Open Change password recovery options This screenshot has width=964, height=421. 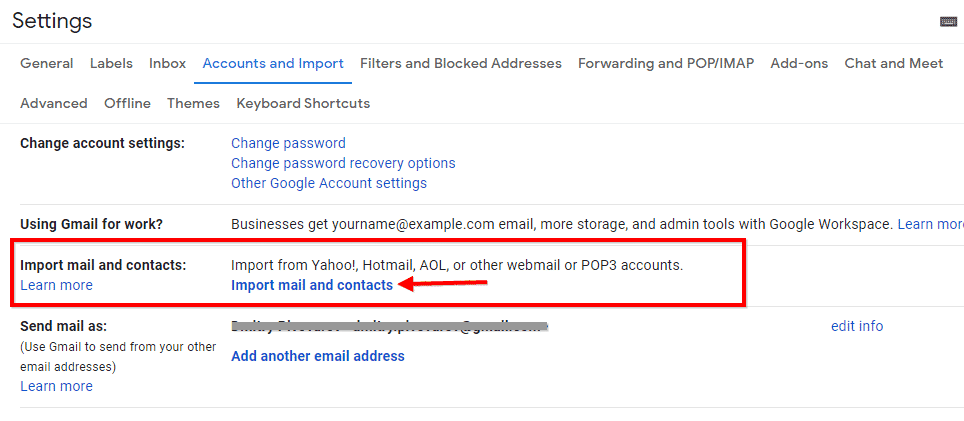343,163
